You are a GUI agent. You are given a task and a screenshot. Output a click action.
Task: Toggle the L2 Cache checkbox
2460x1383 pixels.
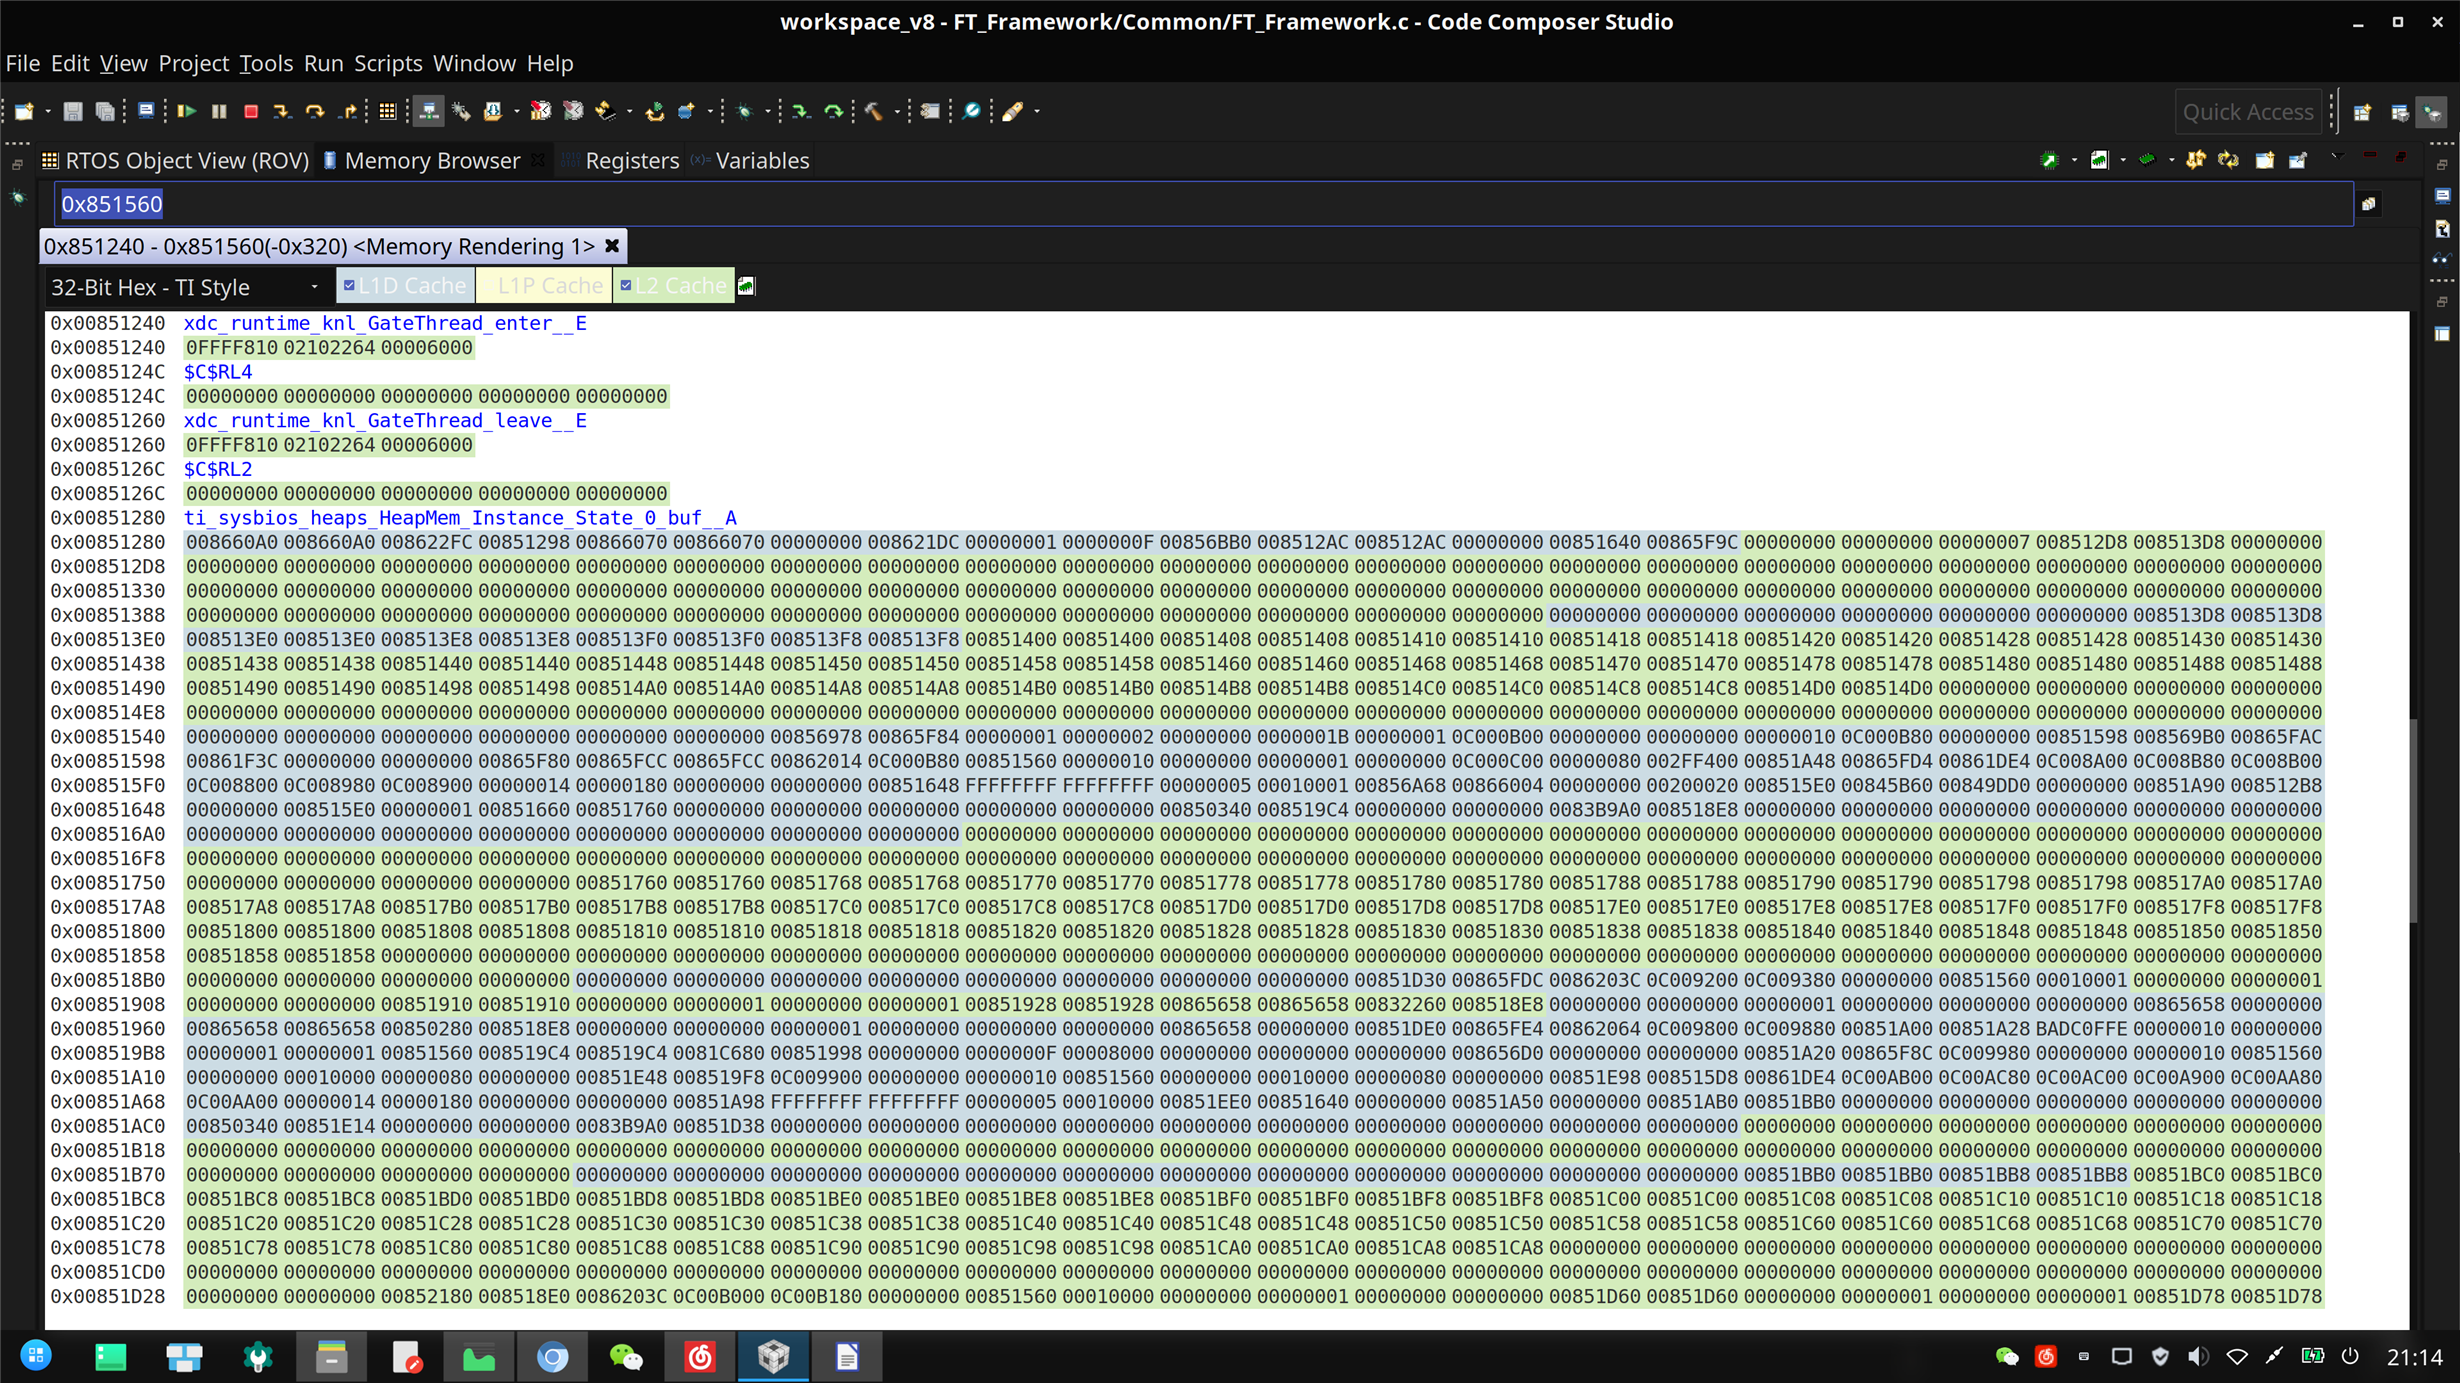(626, 286)
